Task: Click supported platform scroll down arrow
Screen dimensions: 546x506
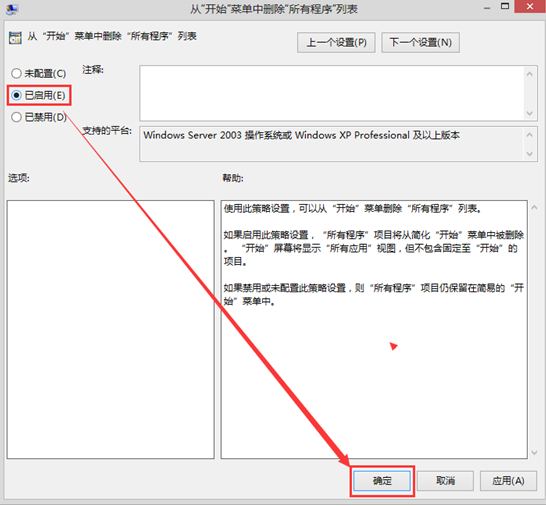Action: pos(530,154)
